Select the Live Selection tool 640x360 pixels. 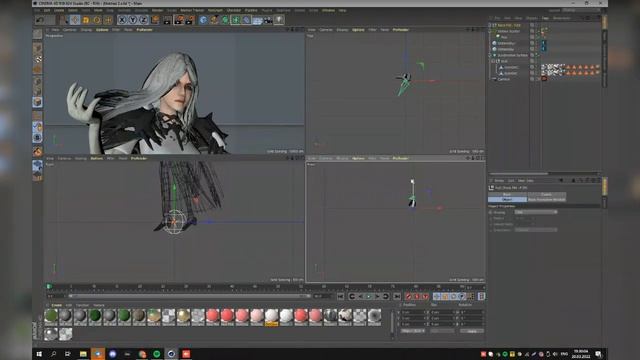[64, 20]
